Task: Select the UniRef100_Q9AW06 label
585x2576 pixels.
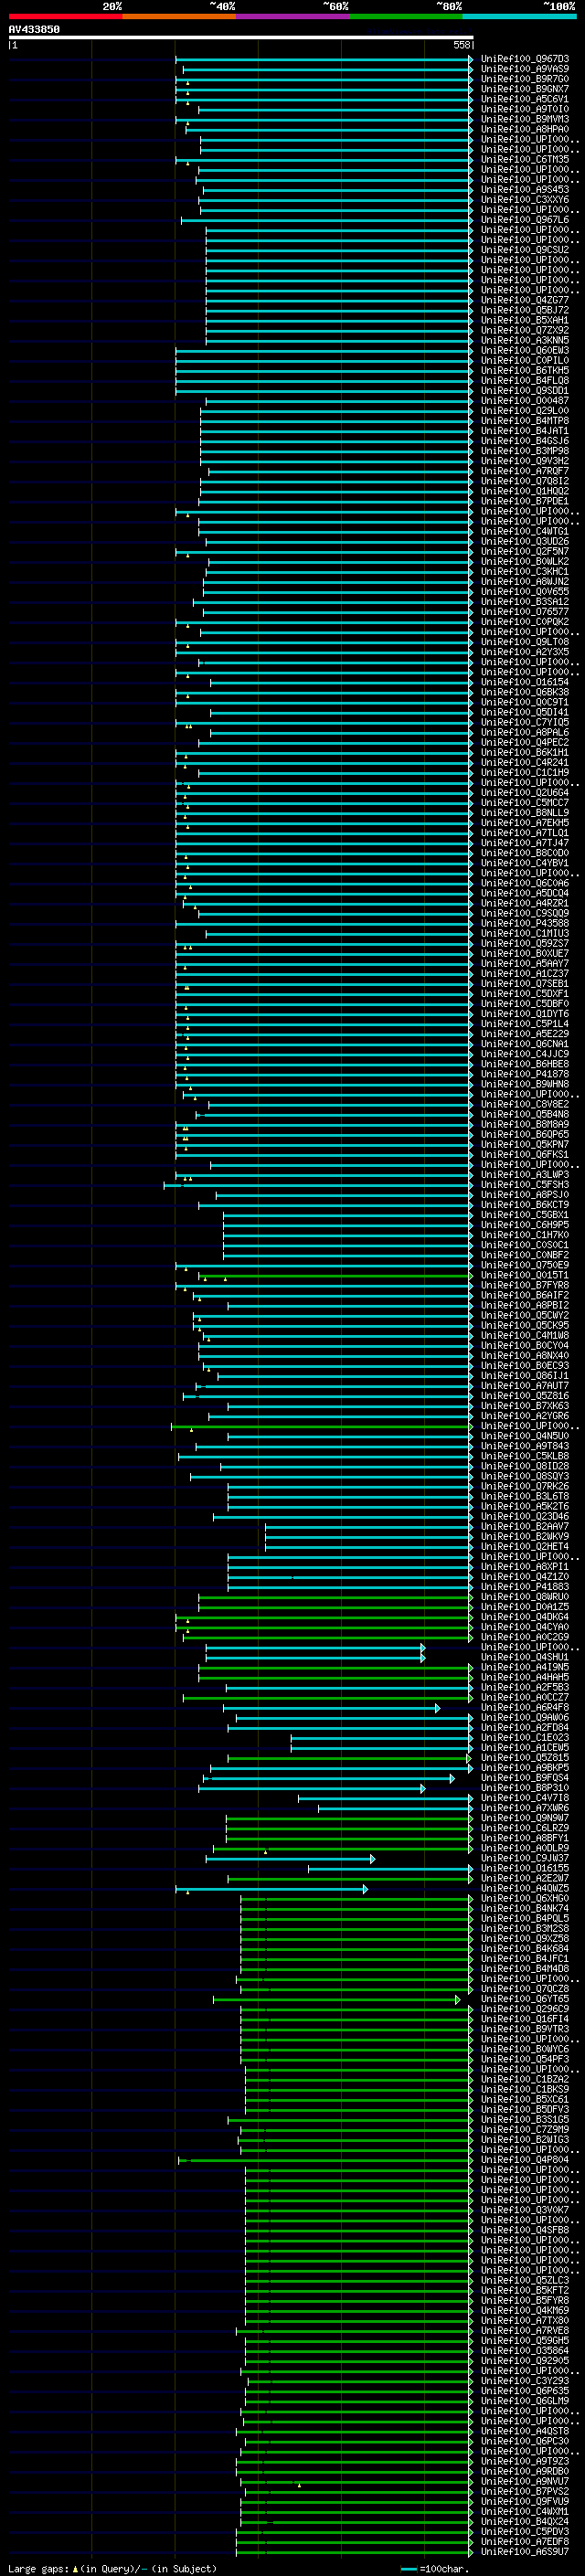Action: (x=525, y=1717)
